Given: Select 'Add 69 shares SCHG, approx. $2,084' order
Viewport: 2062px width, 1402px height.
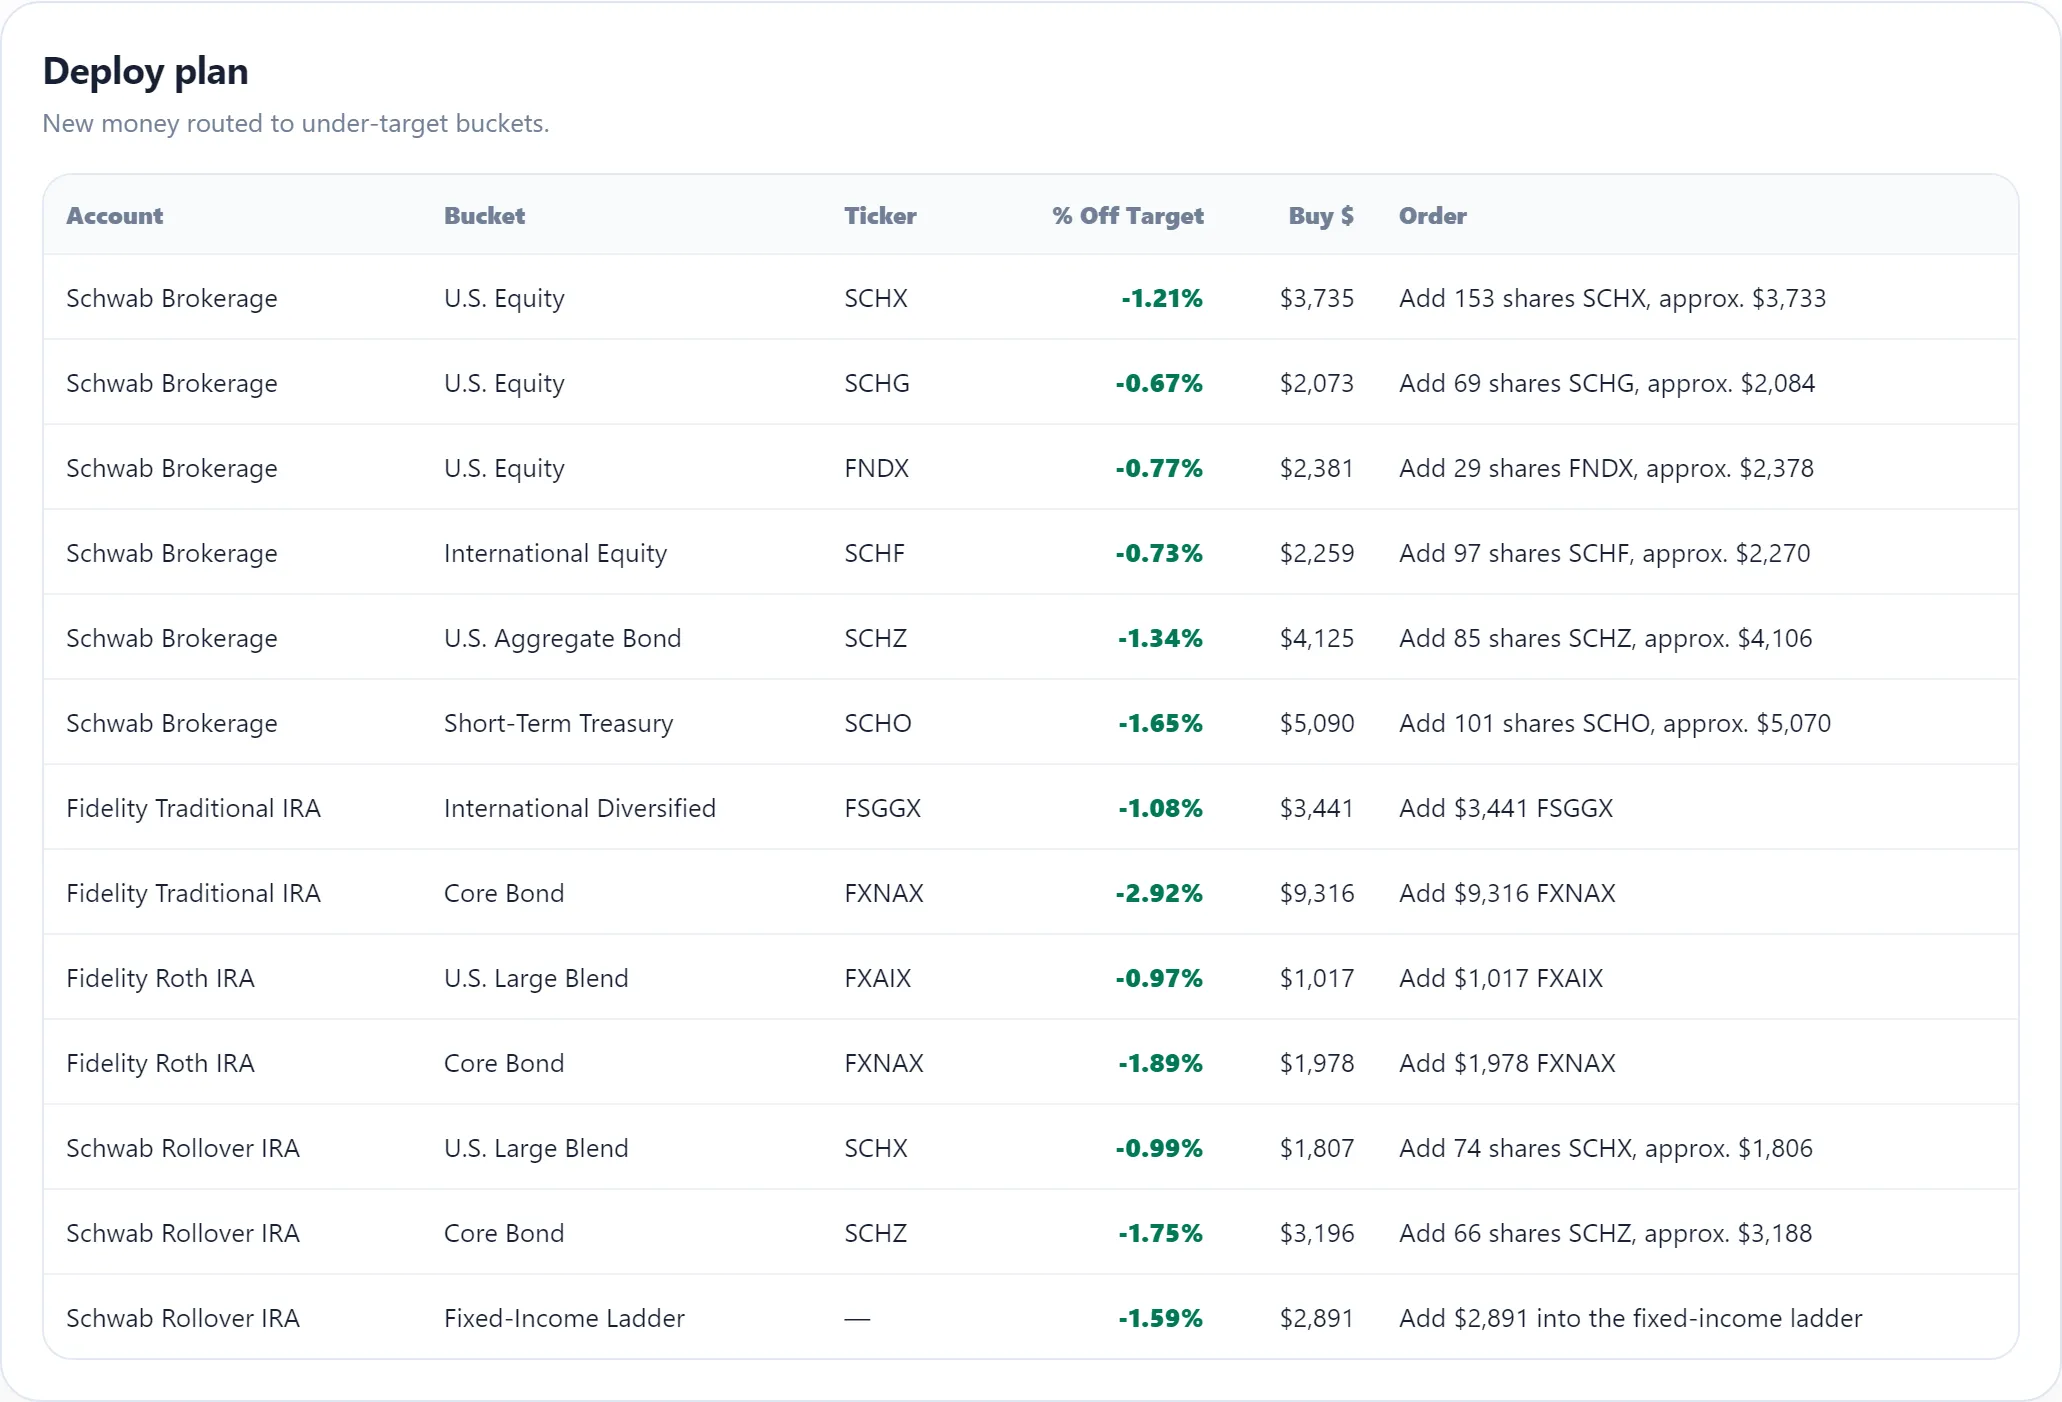Looking at the screenshot, I should 1607,383.
